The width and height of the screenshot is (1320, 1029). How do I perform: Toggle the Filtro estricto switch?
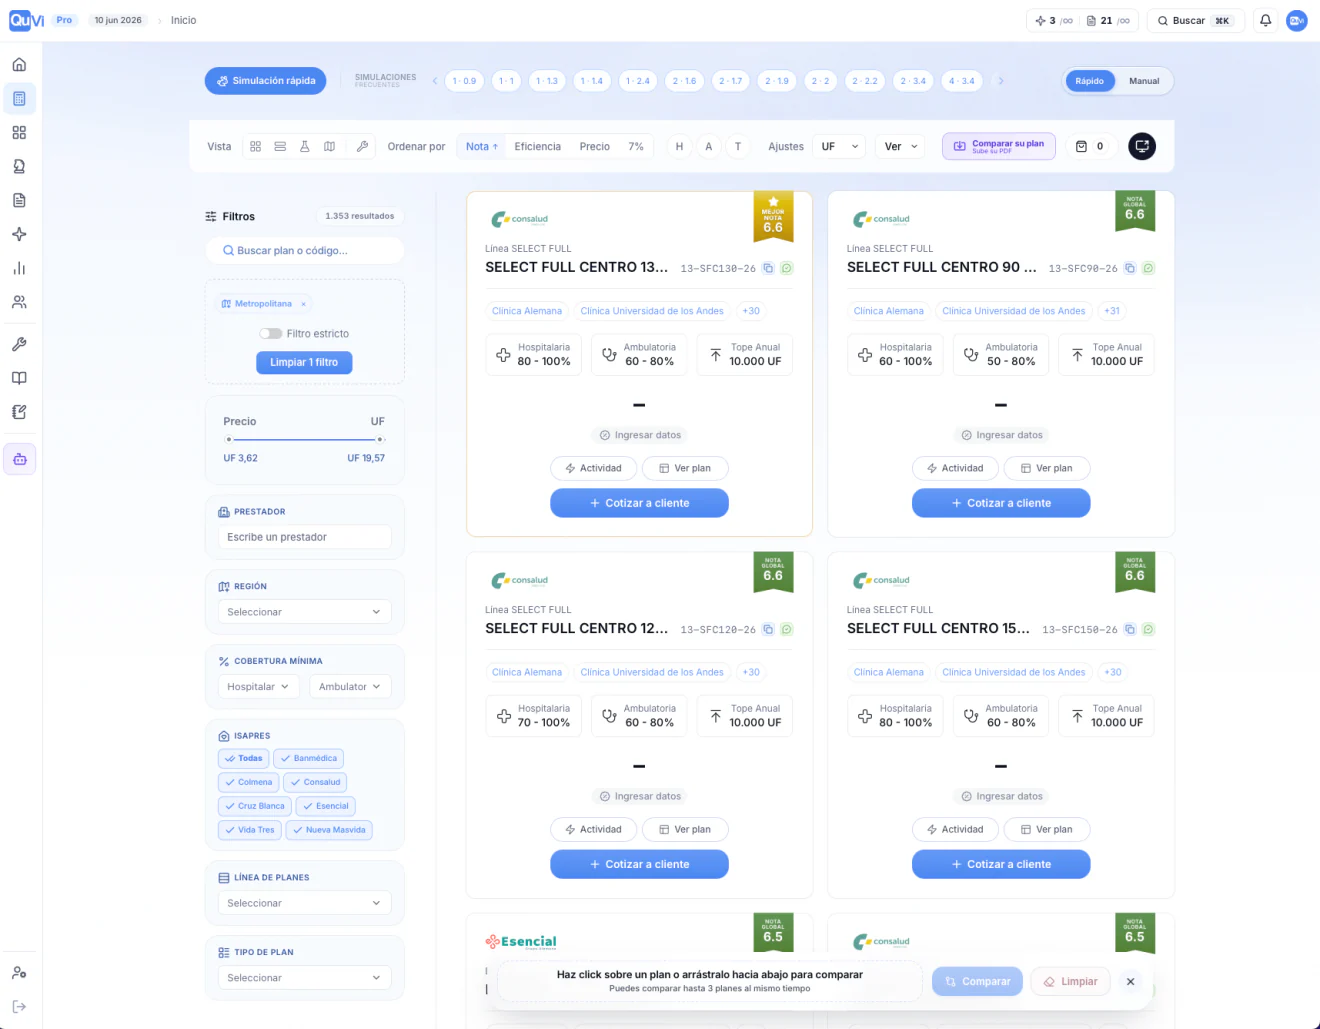pyautogui.click(x=270, y=334)
